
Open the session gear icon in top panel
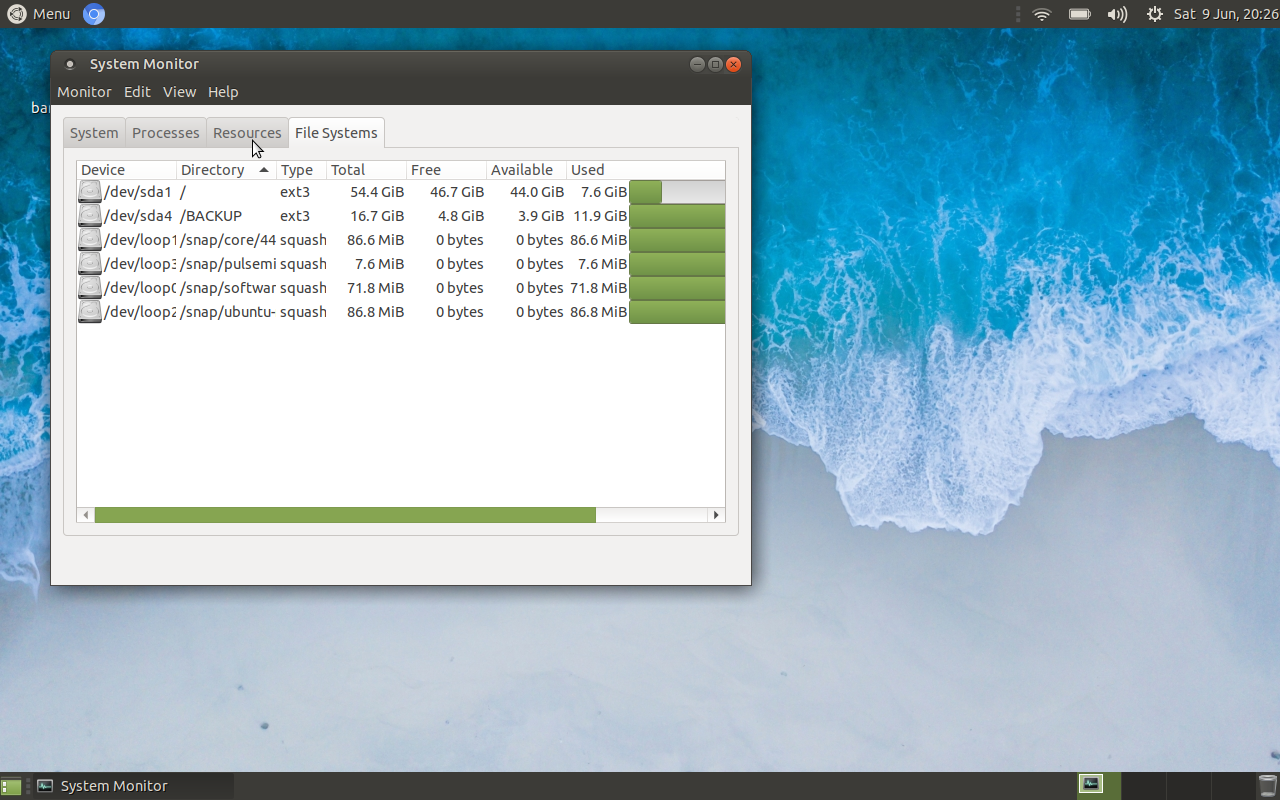(1154, 14)
